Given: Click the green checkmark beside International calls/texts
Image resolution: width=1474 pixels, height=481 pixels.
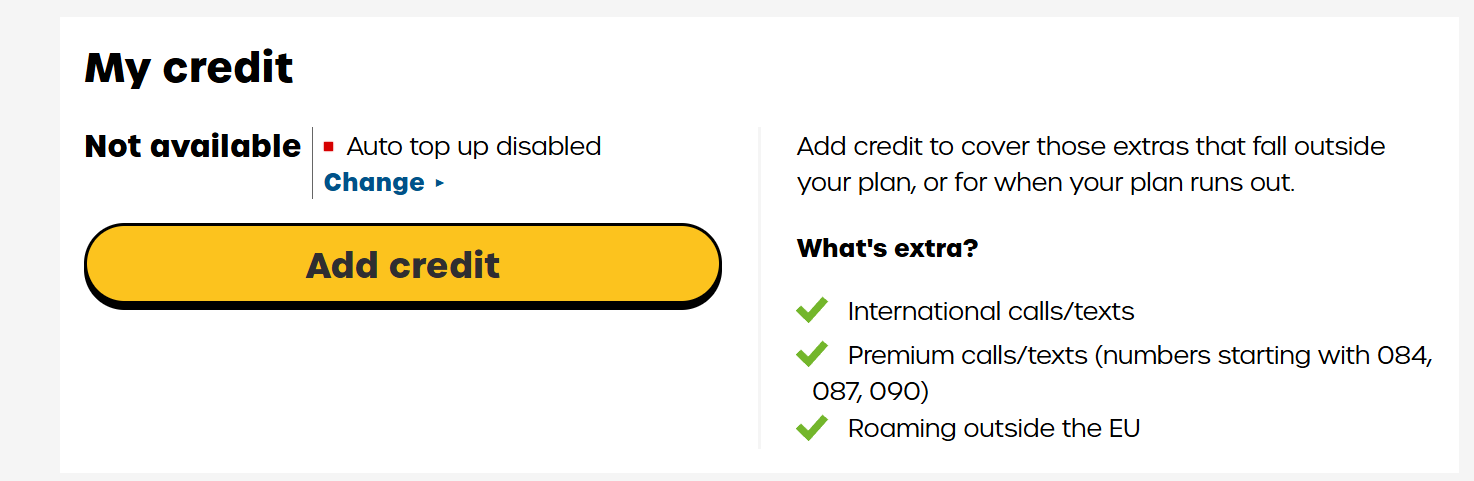Looking at the screenshot, I should tap(811, 310).
